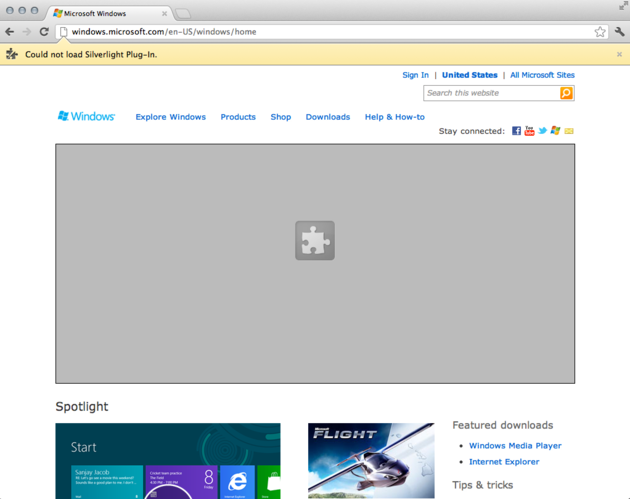Click the Windows flag social icon

click(x=555, y=130)
